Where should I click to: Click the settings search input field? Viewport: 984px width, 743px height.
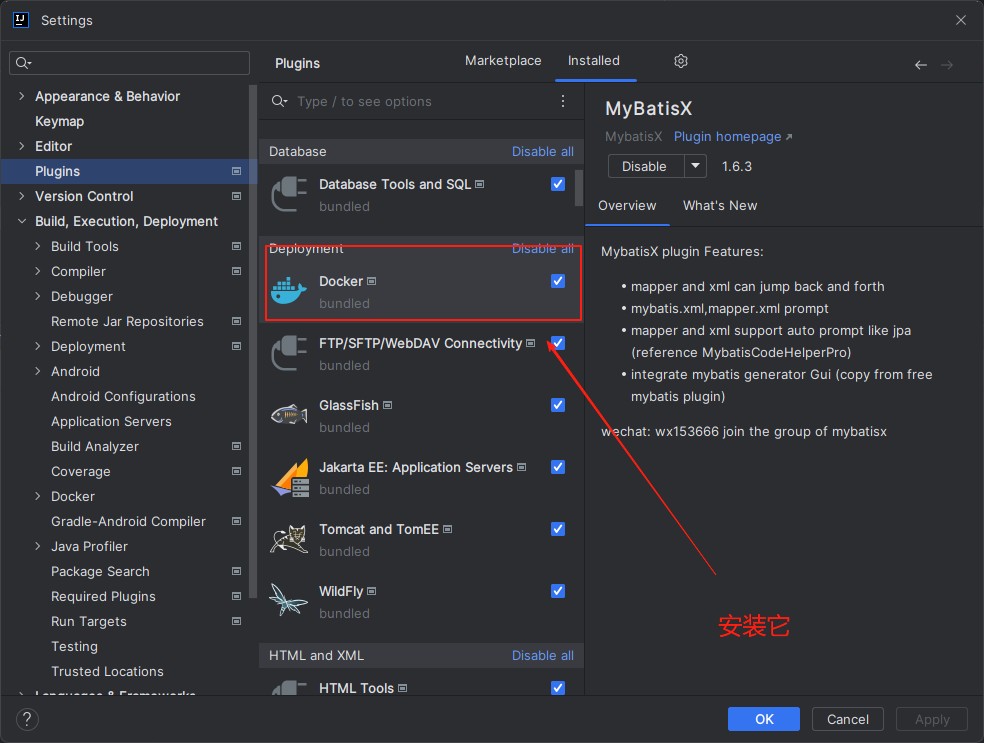pyautogui.click(x=129, y=63)
